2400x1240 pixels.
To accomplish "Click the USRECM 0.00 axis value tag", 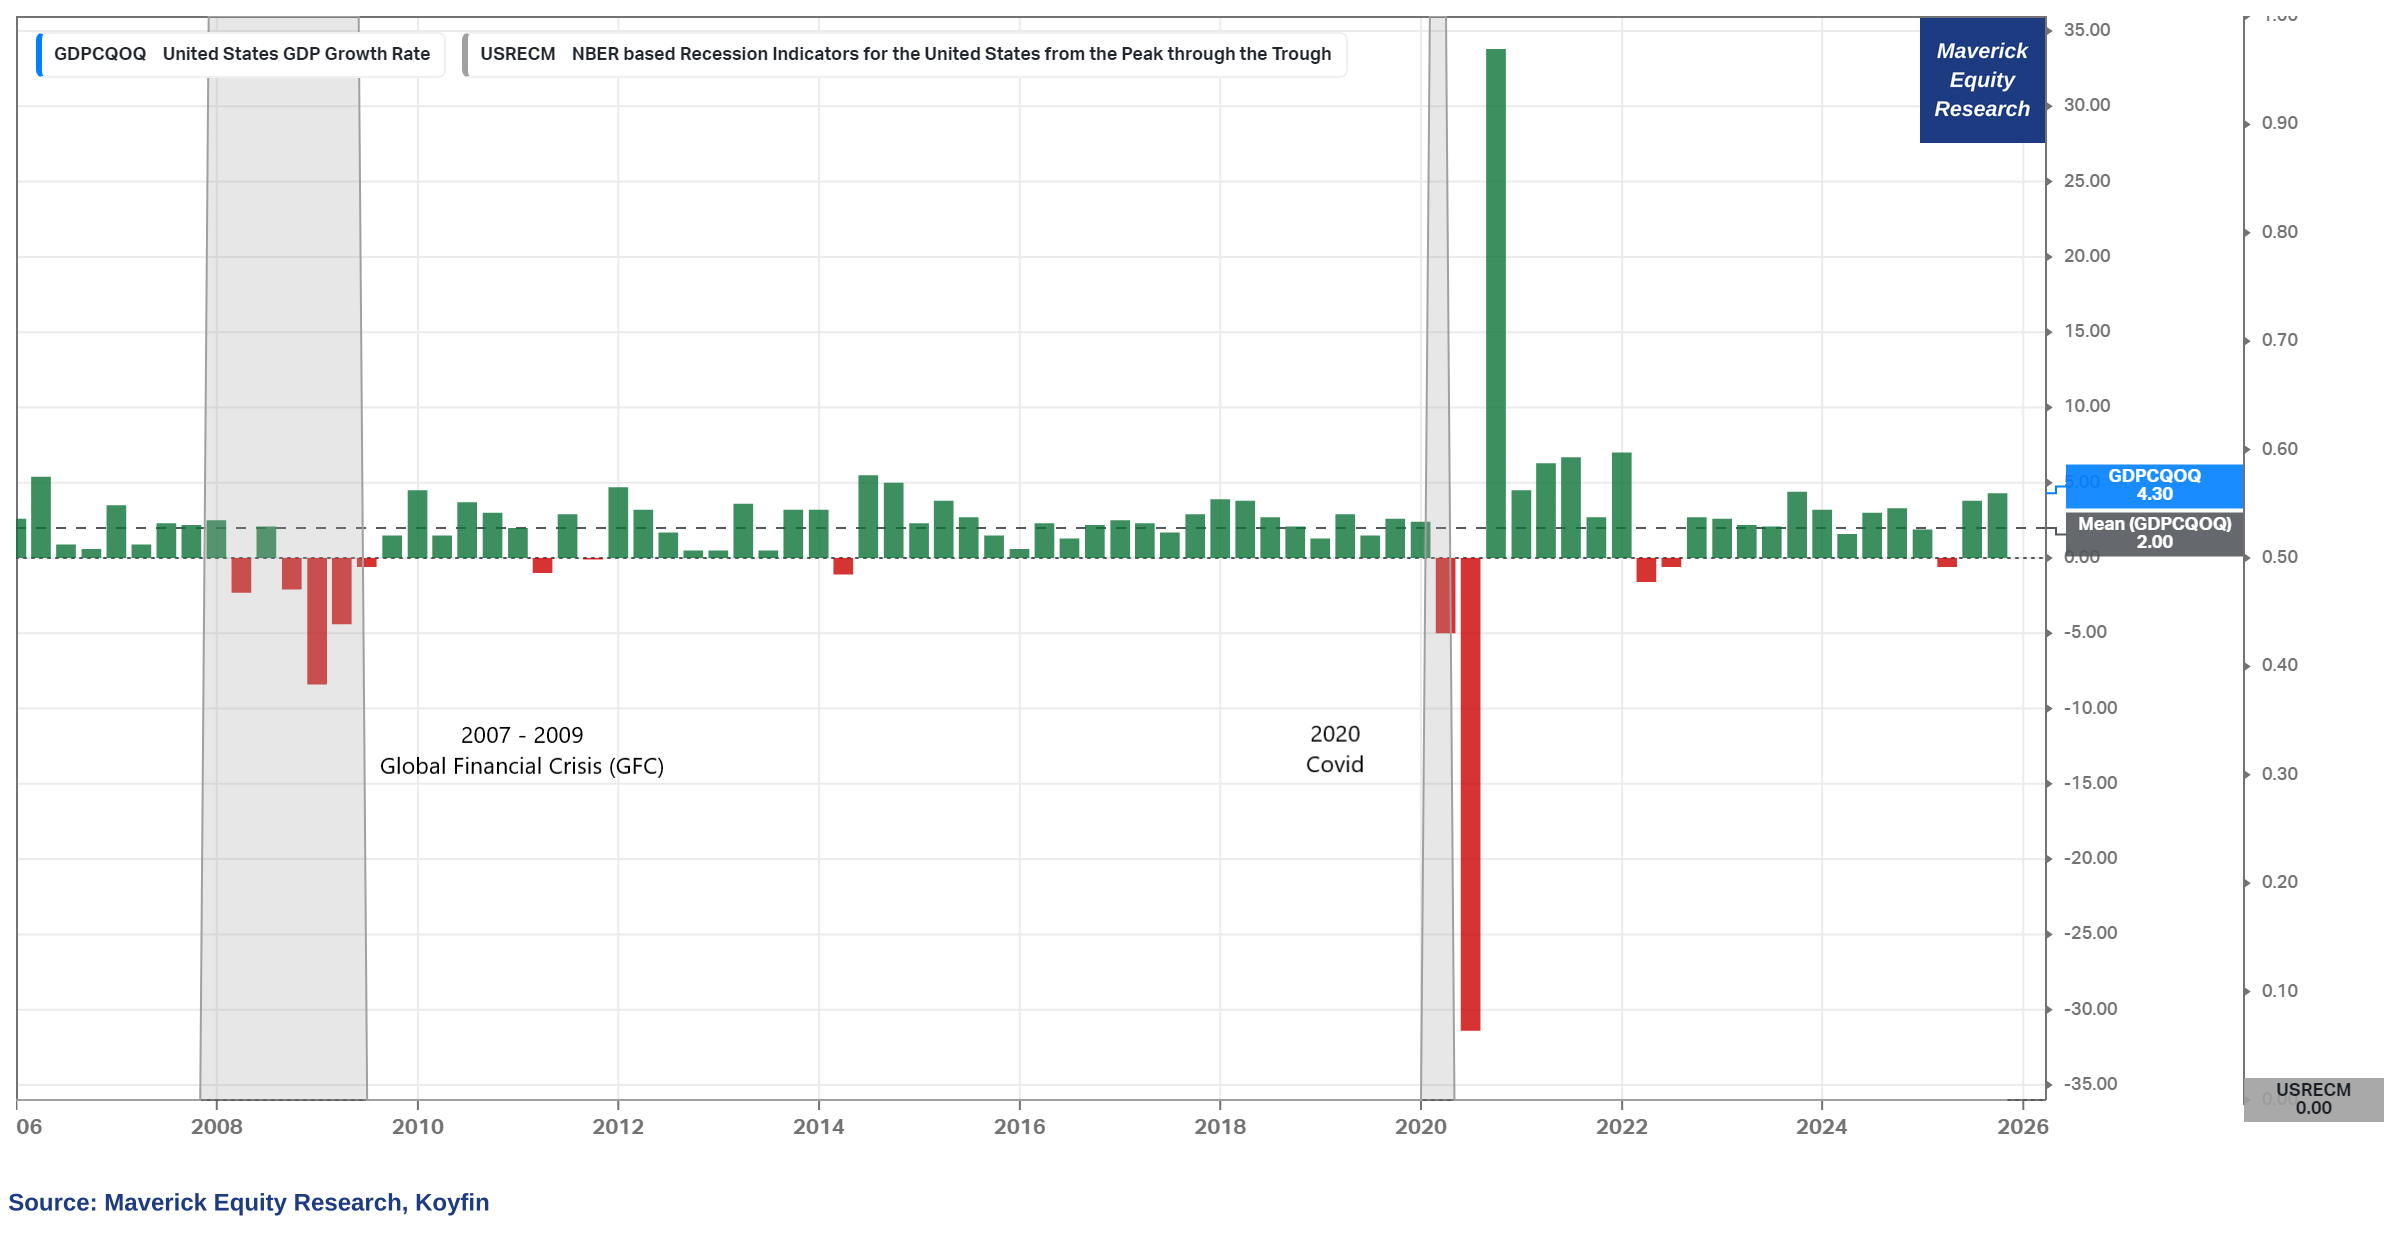I will point(2312,1098).
